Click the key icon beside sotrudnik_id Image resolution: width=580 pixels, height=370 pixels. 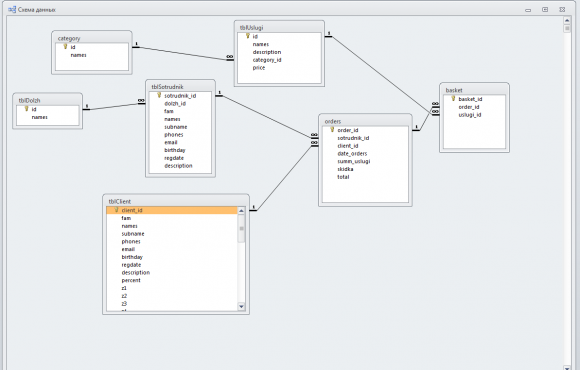click(159, 95)
